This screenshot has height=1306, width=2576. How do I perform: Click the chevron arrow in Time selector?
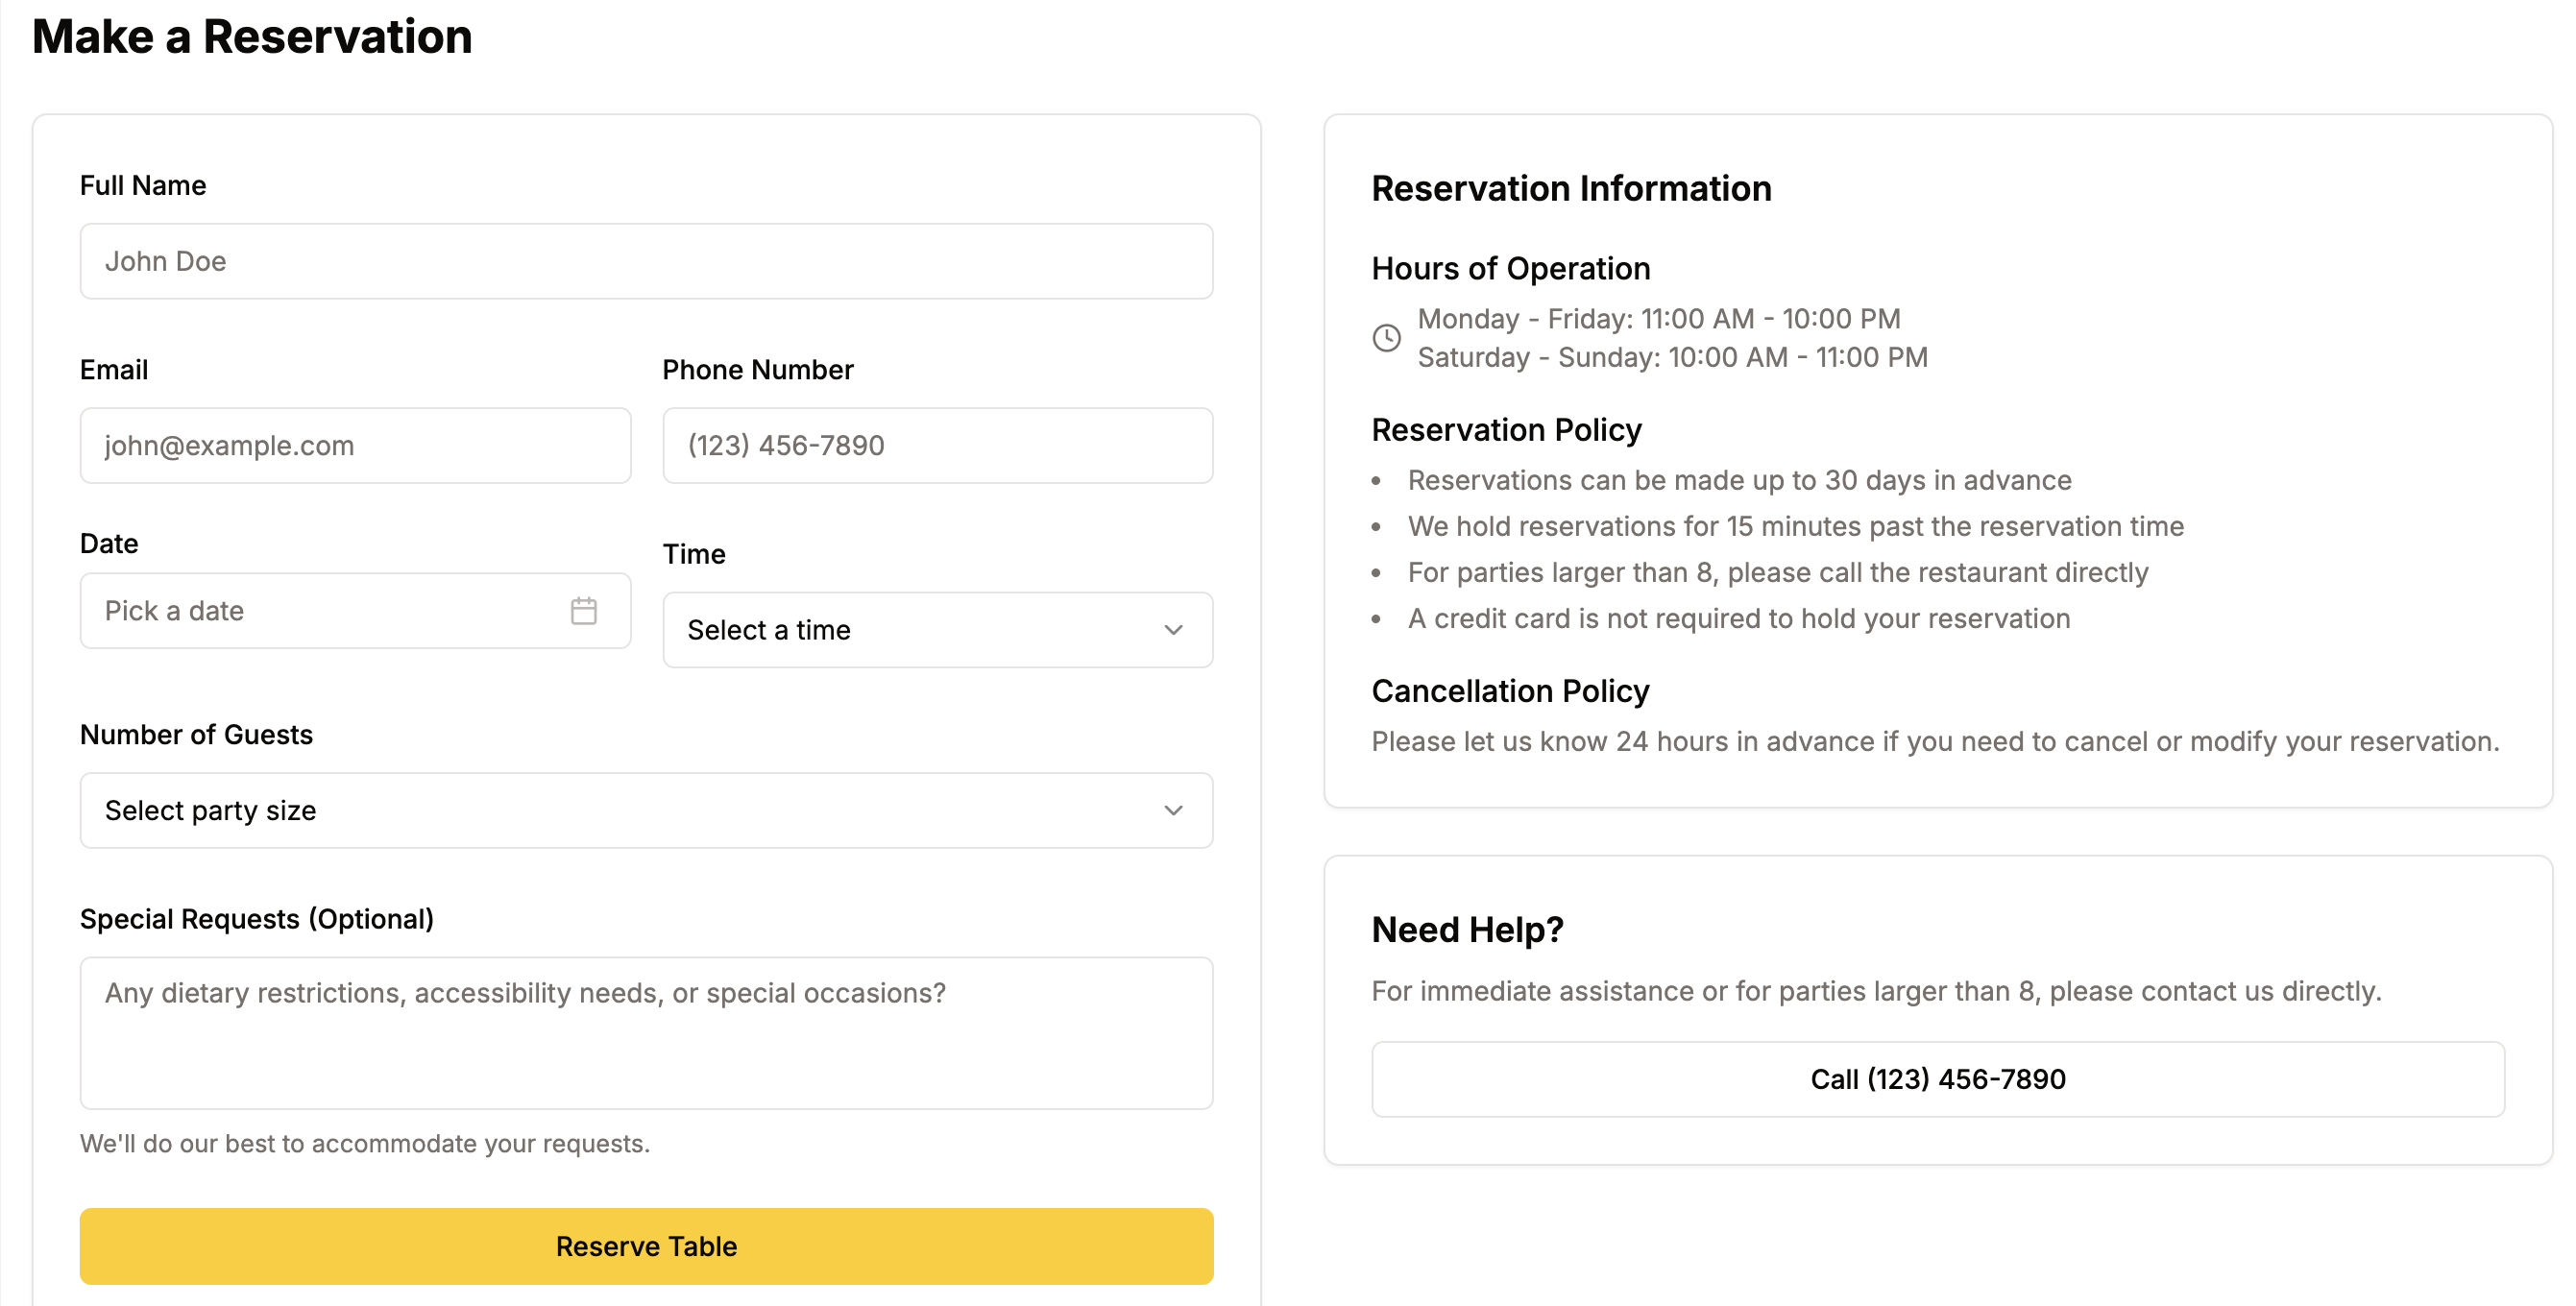coord(1173,630)
